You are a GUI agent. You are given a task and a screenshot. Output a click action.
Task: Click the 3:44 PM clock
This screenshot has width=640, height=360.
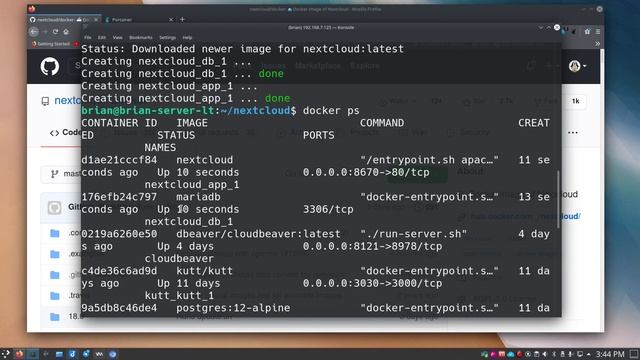610,354
